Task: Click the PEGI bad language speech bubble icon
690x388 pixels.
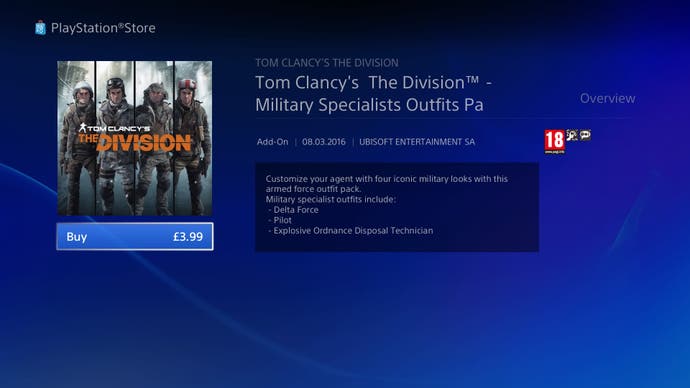Action: pyautogui.click(x=585, y=135)
